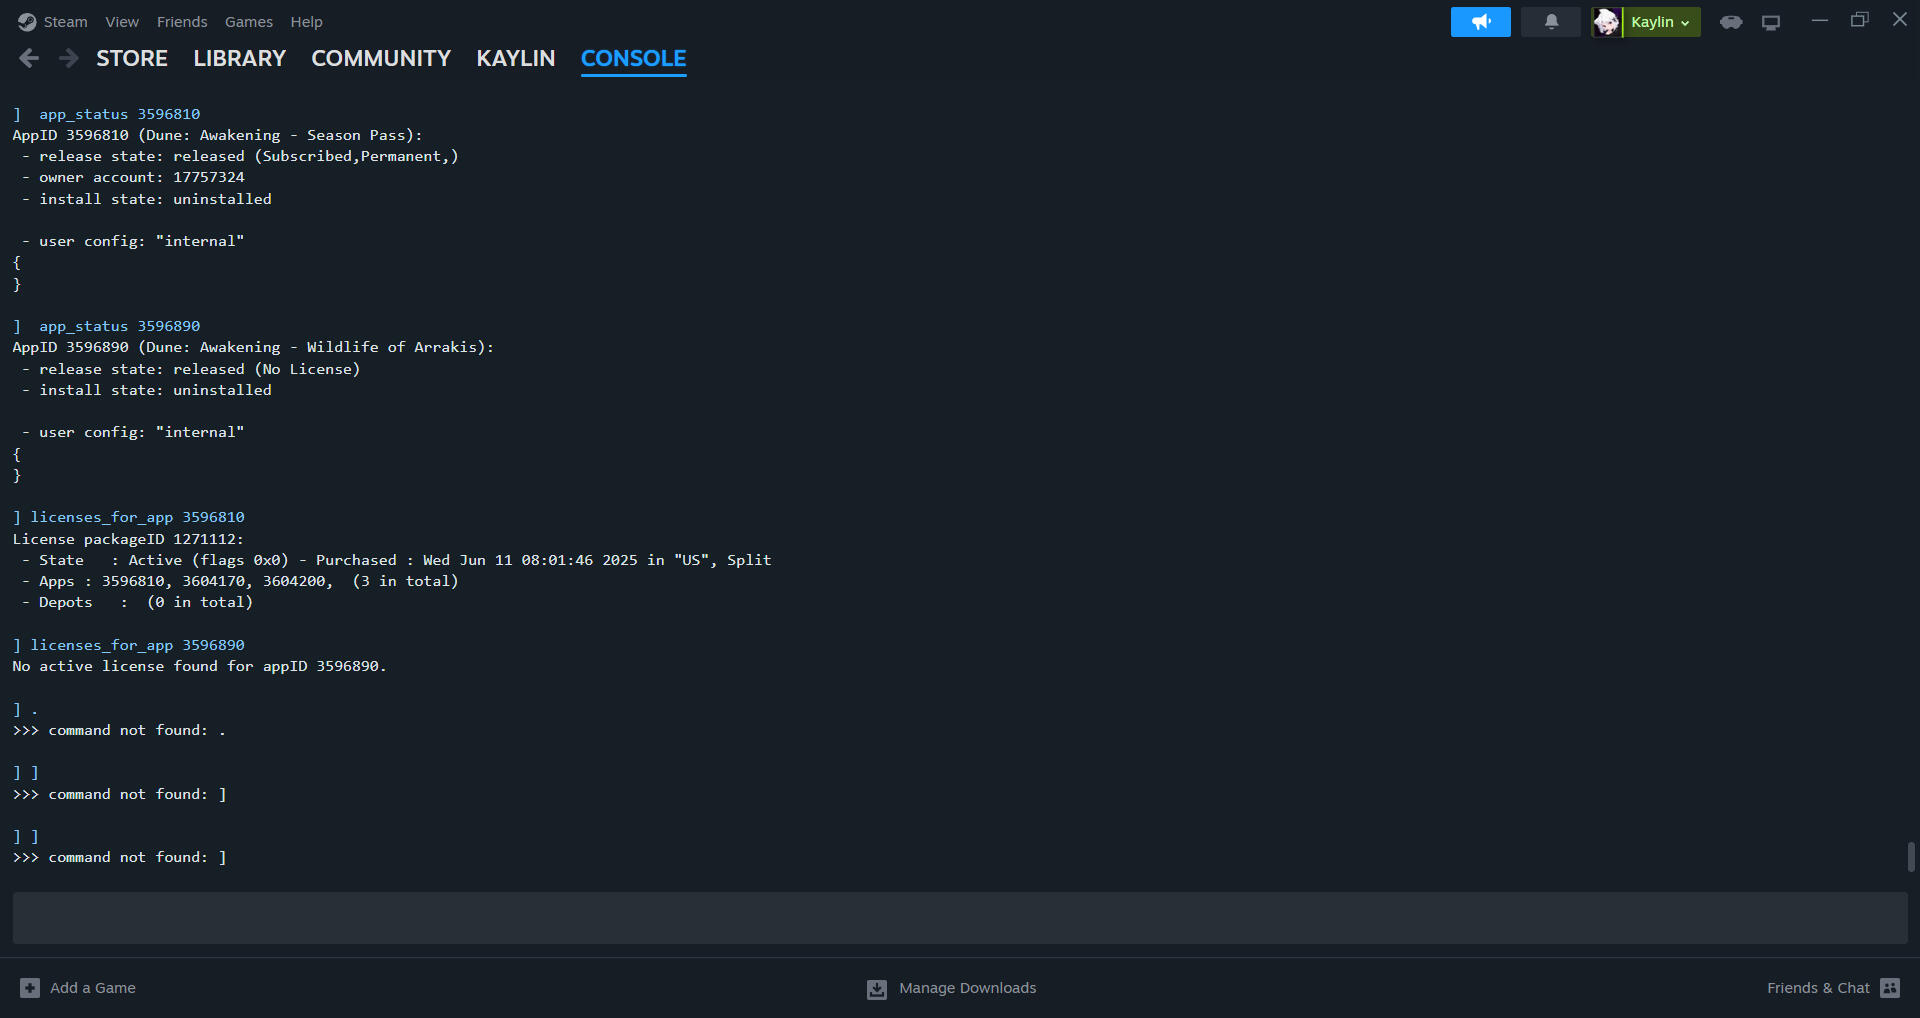This screenshot has height=1018, width=1920.
Task: Switch to the STORE tab
Action: pos(132,59)
